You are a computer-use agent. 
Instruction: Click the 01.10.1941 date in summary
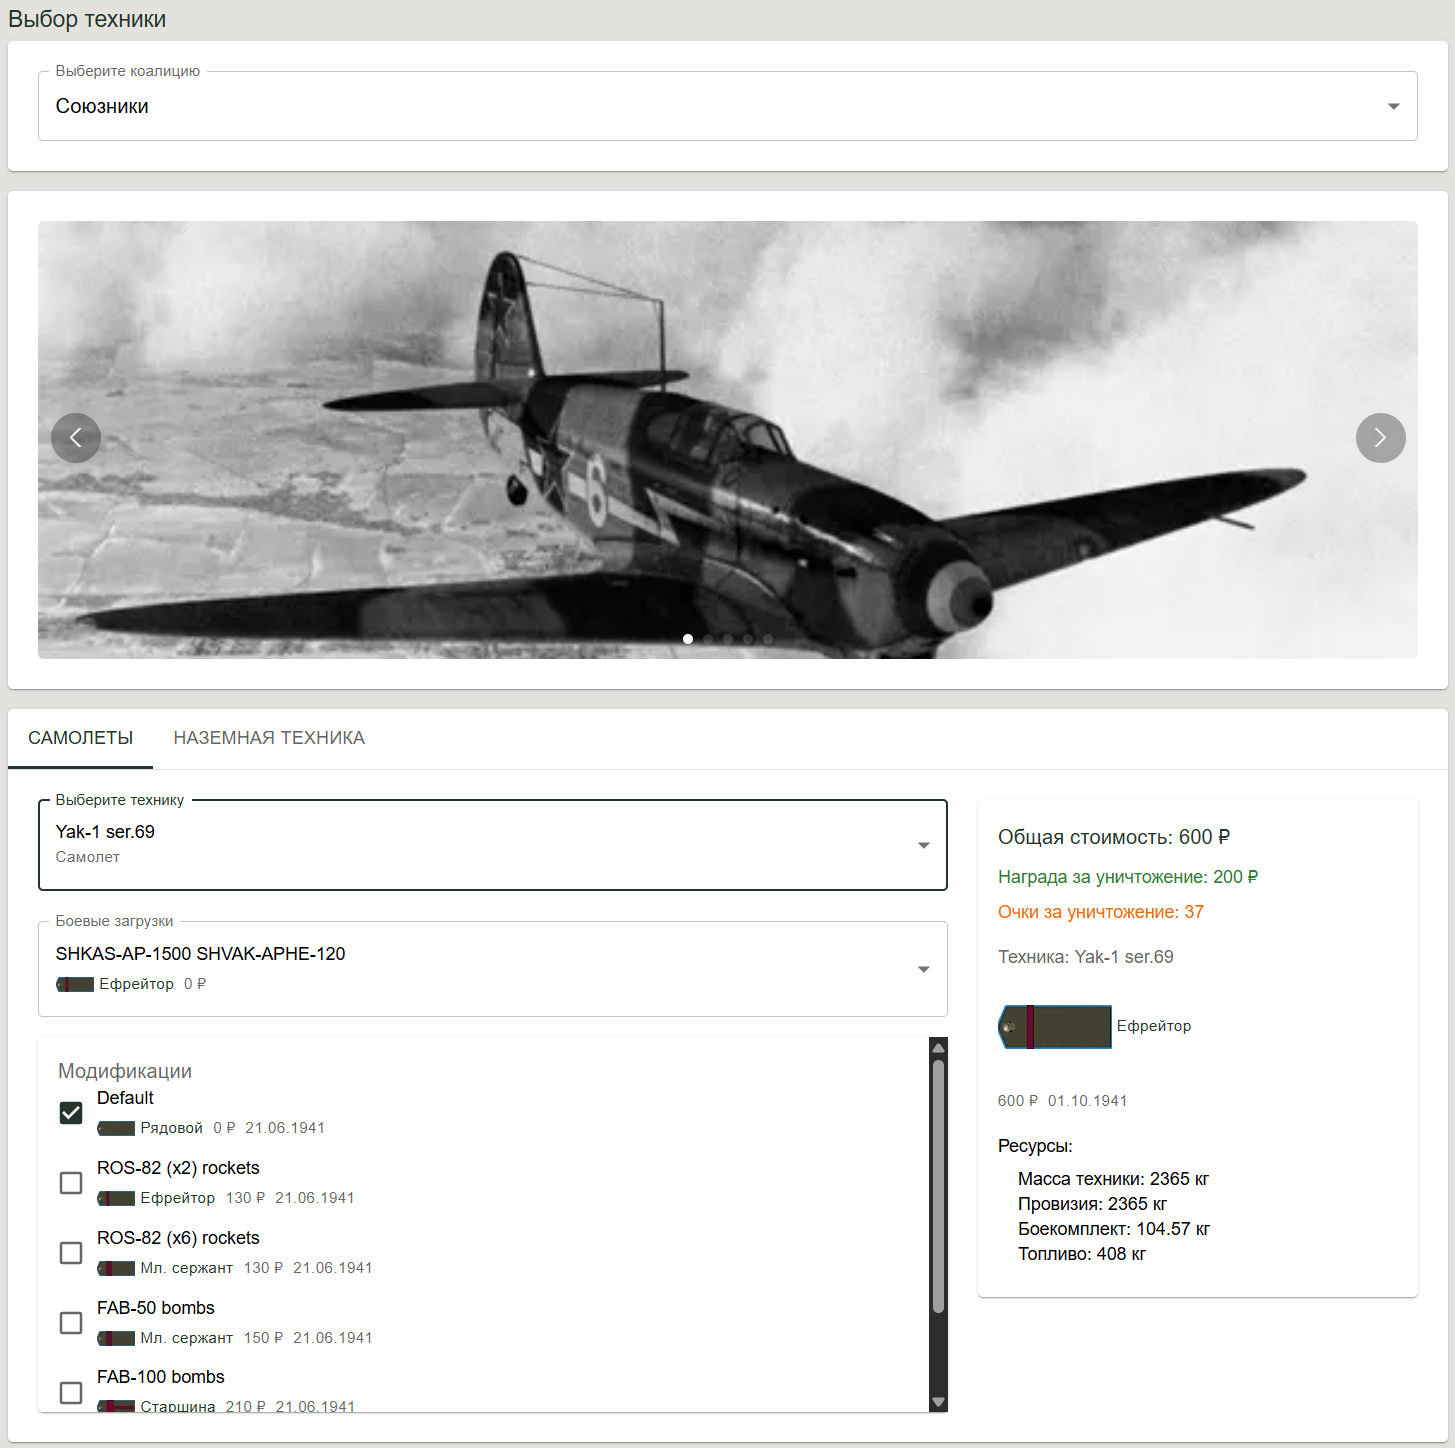point(1088,1101)
